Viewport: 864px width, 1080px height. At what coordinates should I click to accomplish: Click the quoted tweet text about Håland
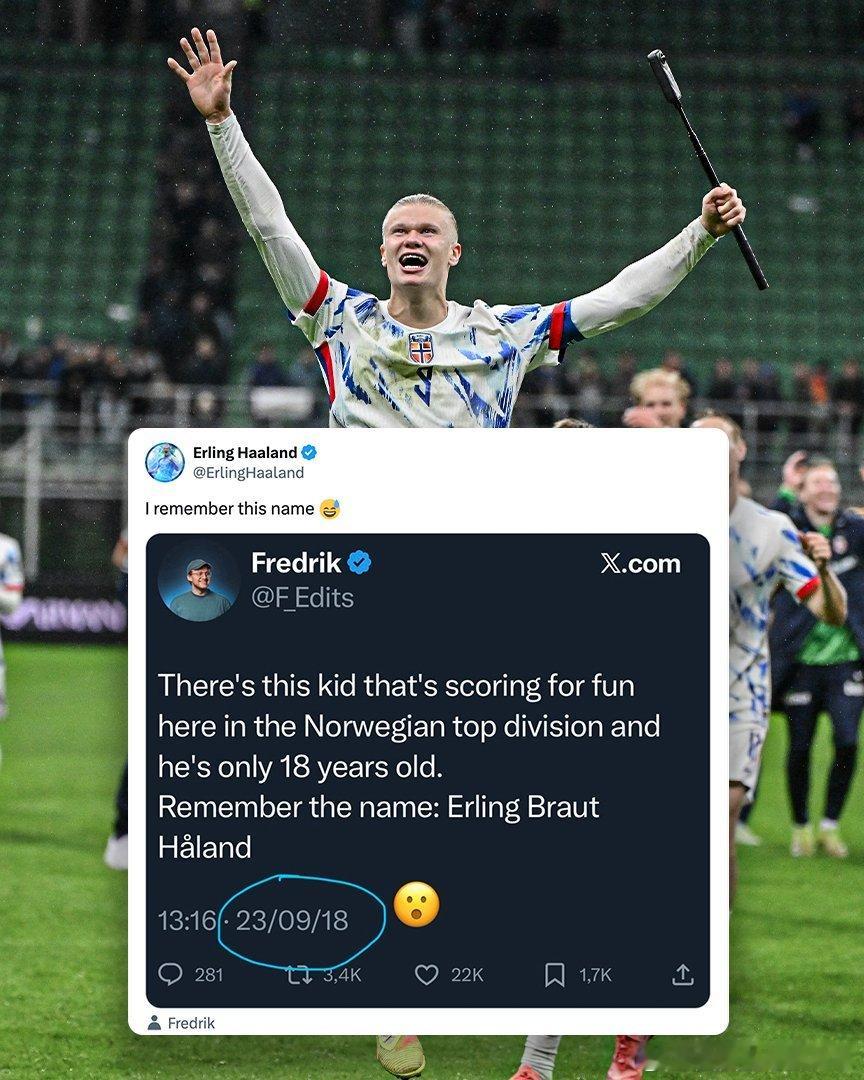pos(409,766)
